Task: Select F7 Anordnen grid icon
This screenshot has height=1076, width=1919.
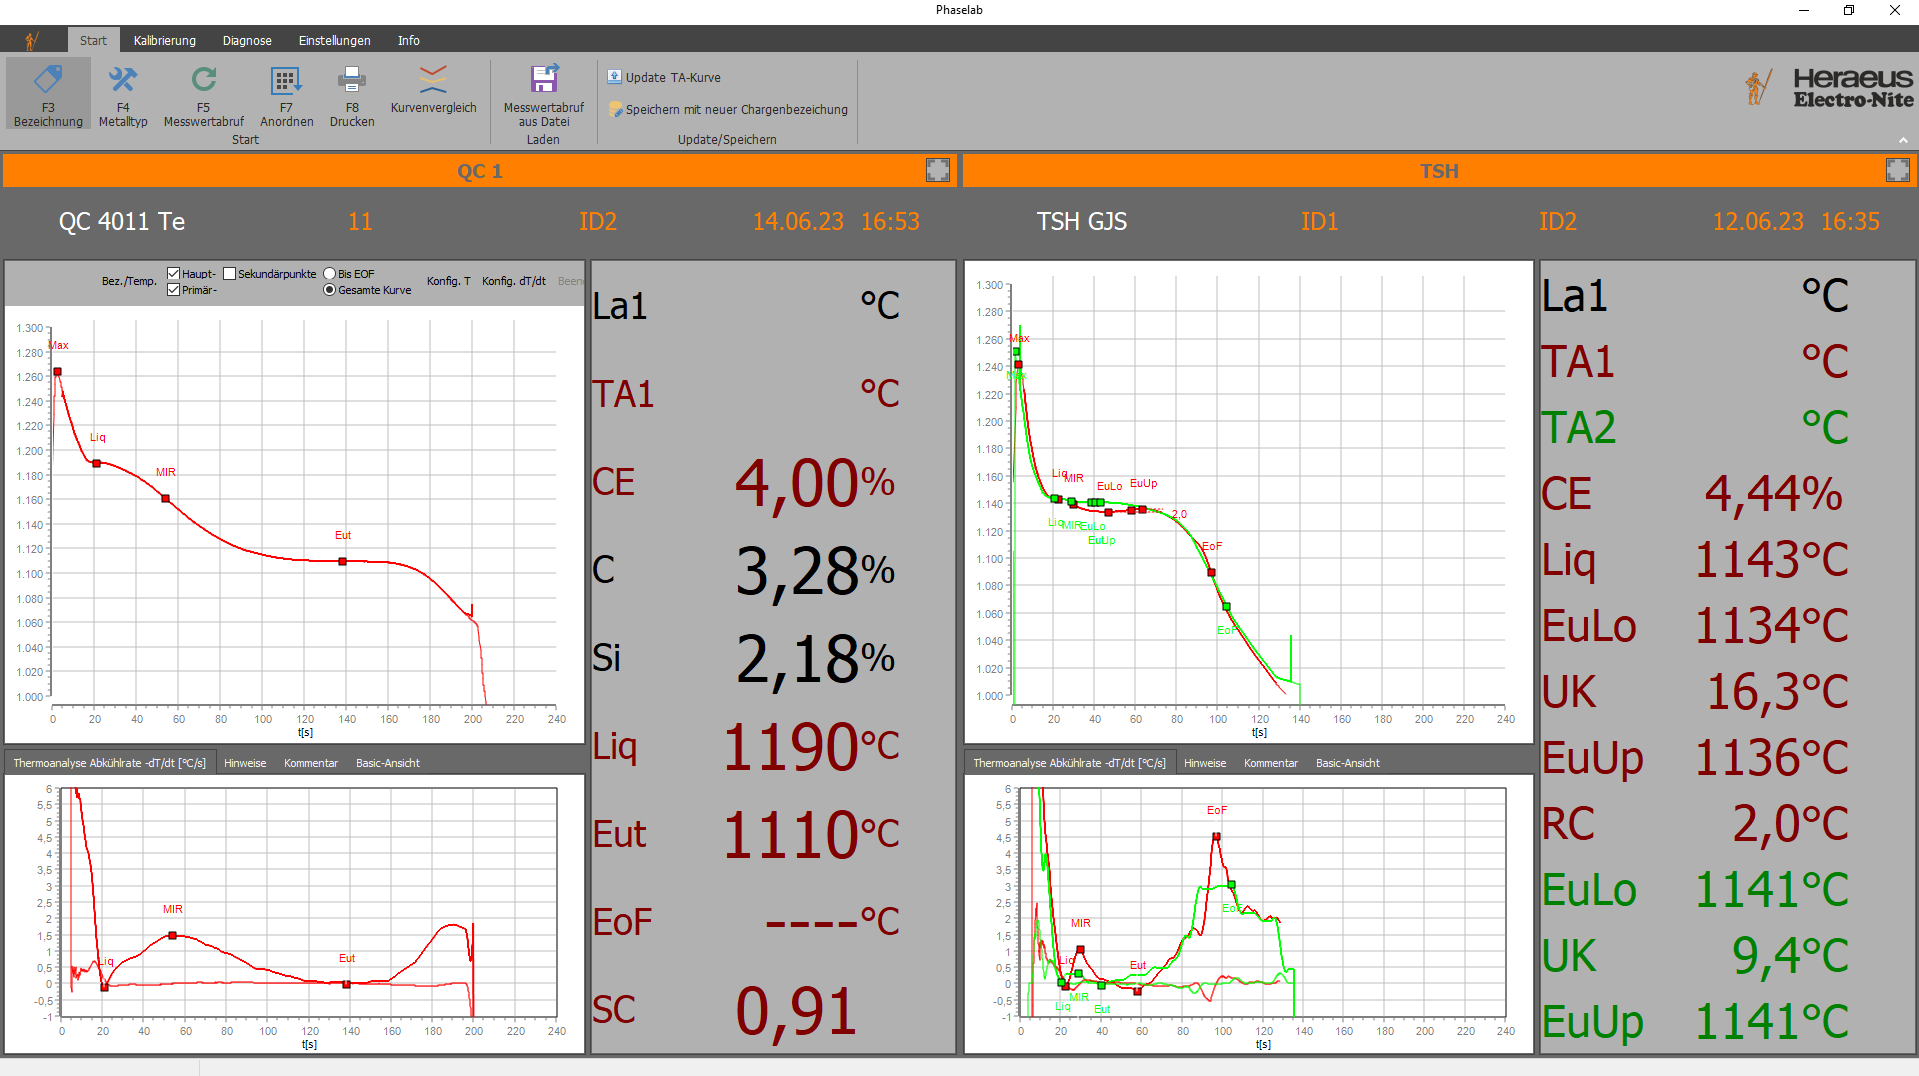Action: pos(286,80)
